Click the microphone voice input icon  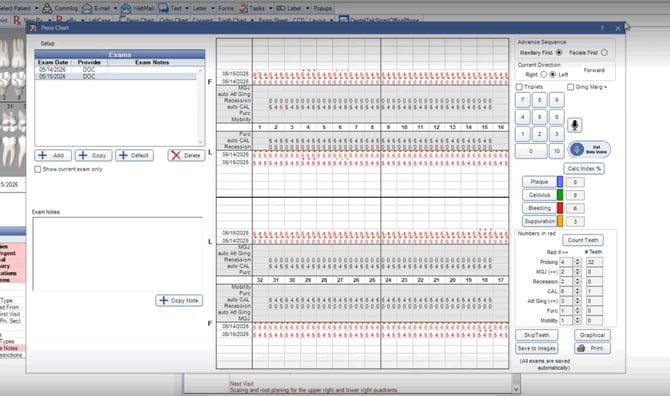575,125
